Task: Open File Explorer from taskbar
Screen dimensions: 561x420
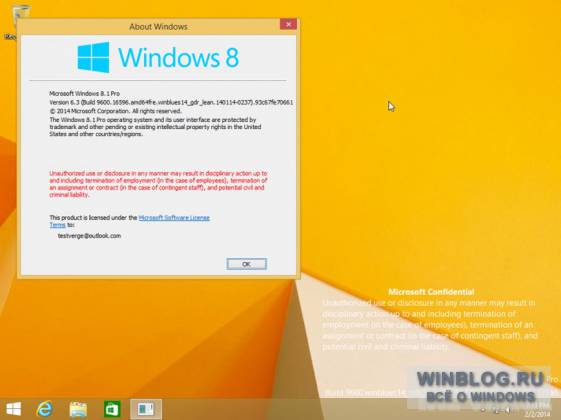Action: coord(78,409)
